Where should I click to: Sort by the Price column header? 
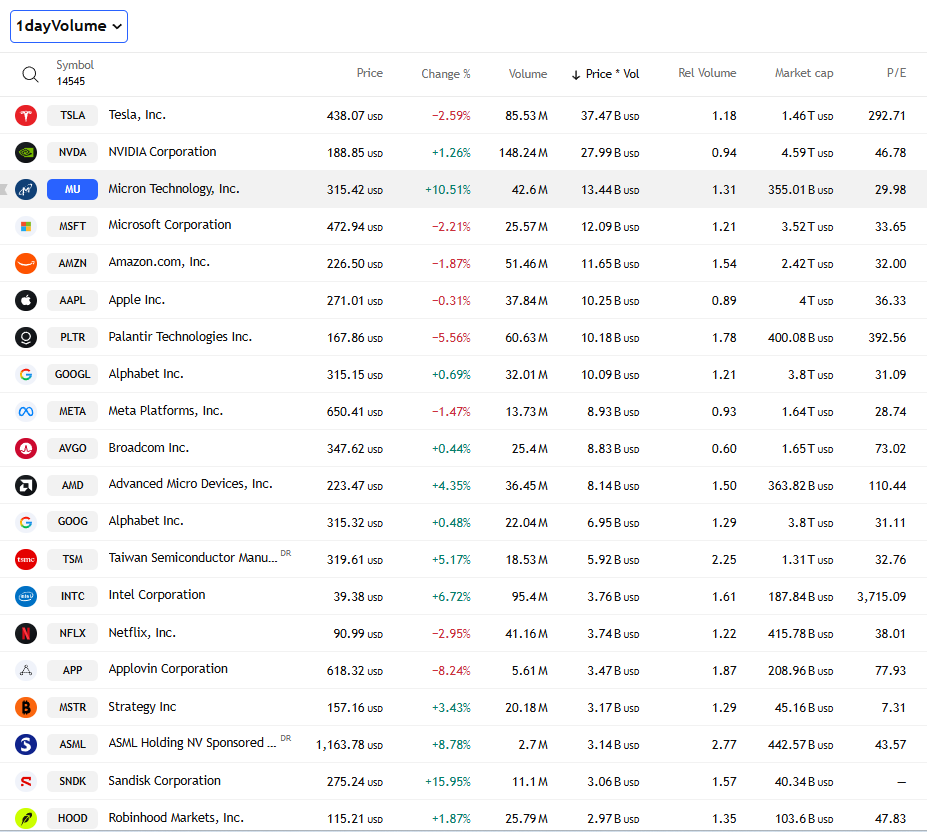[x=369, y=73]
